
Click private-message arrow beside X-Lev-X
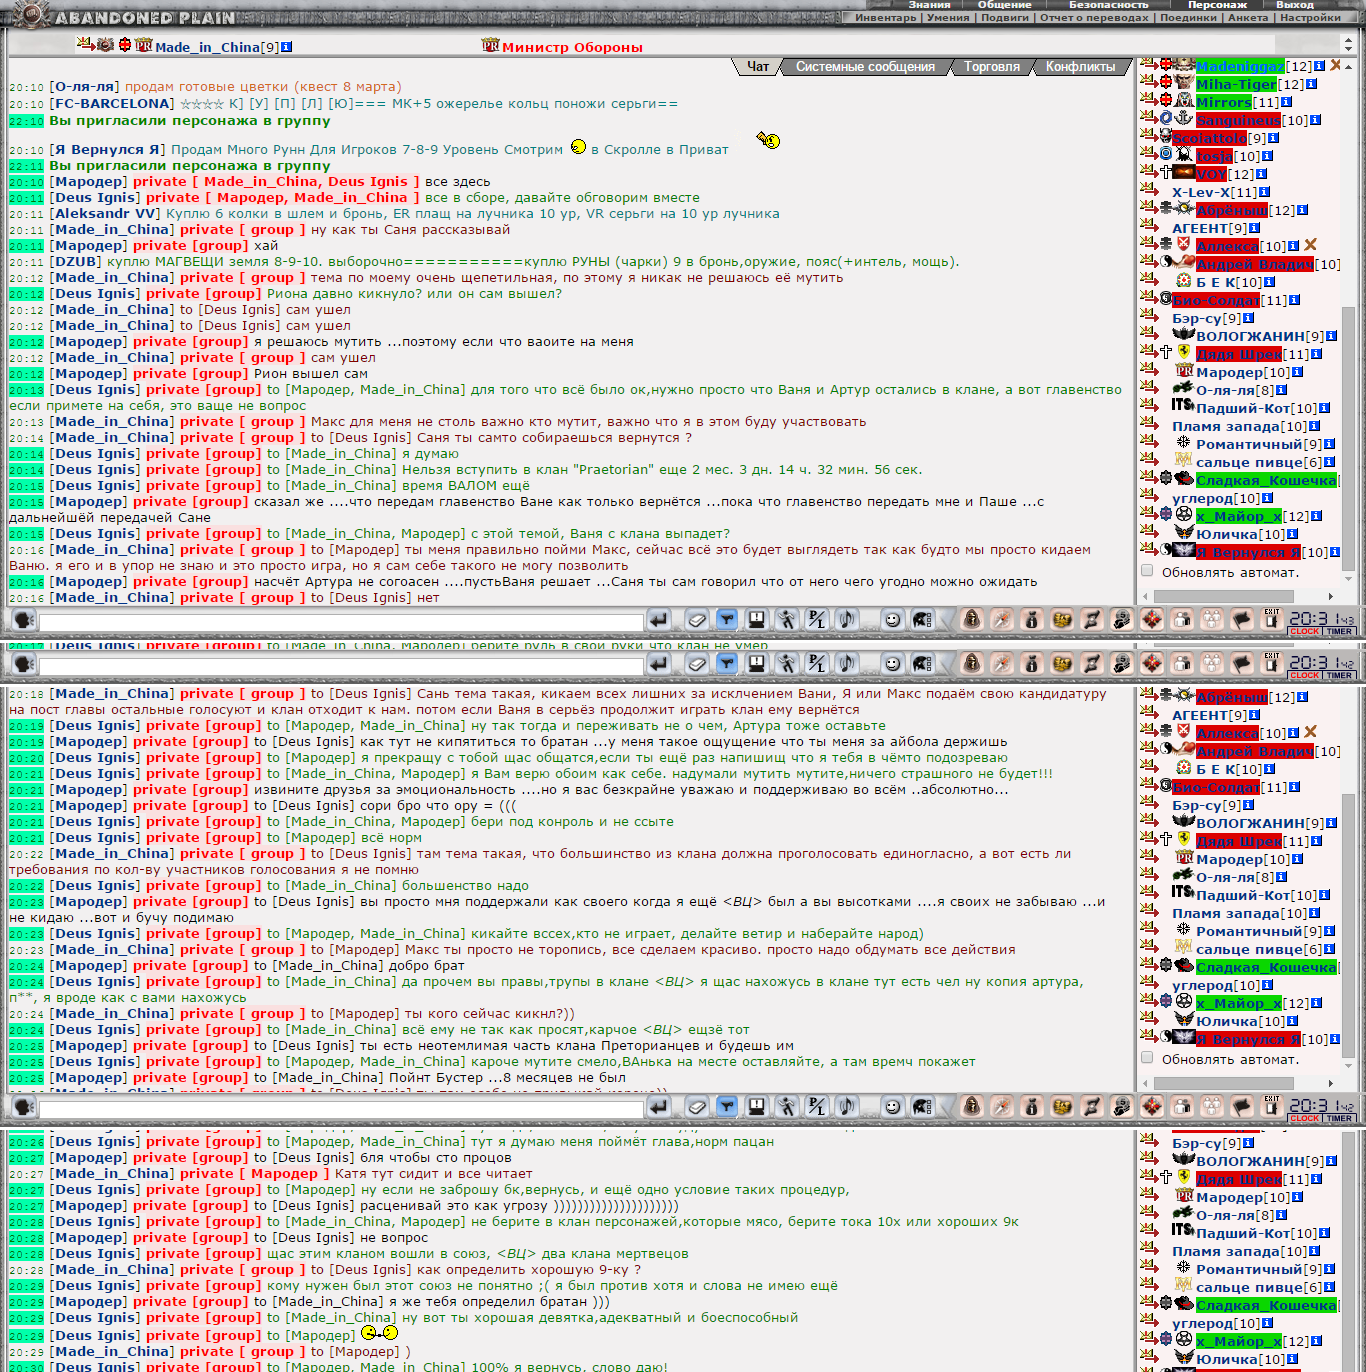(1148, 191)
